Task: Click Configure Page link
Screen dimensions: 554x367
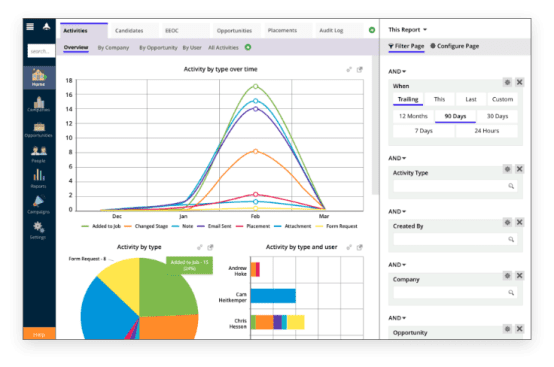Action: (454, 46)
